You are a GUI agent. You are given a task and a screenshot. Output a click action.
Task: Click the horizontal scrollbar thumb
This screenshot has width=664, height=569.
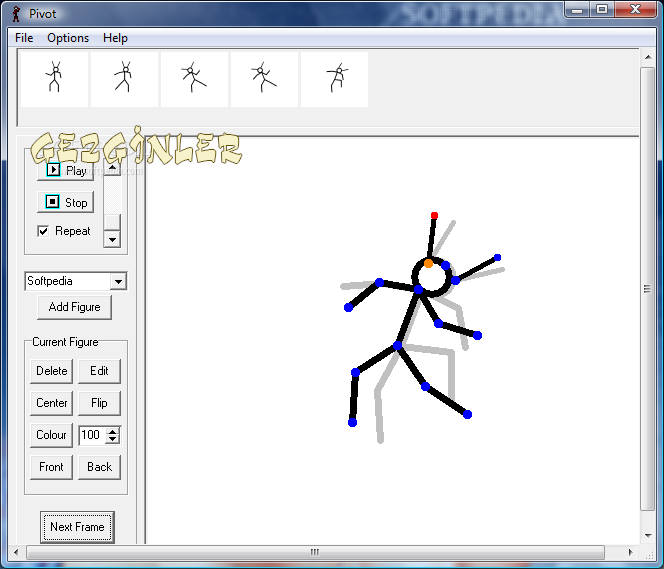click(315, 552)
